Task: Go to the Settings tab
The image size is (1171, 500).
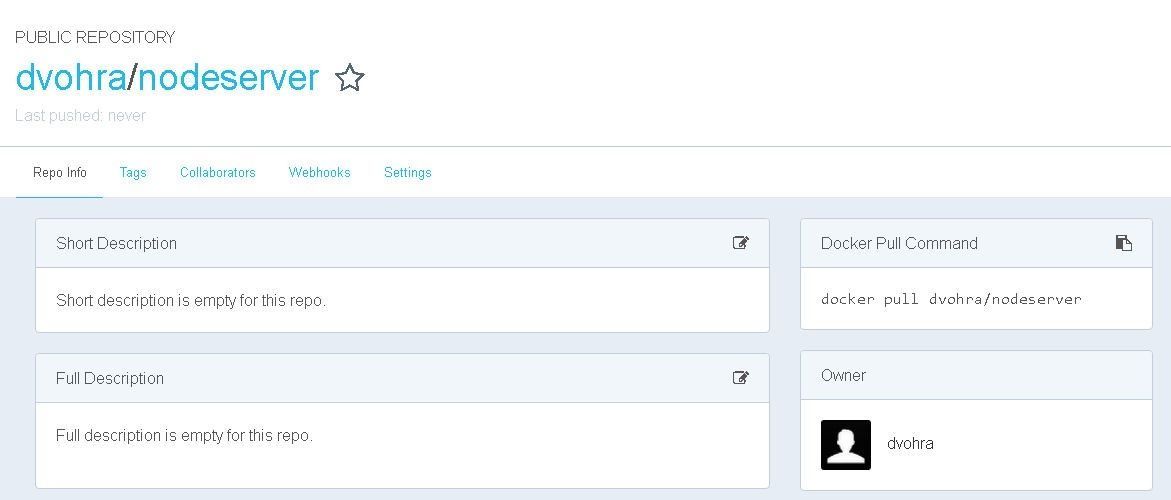Action: (408, 172)
